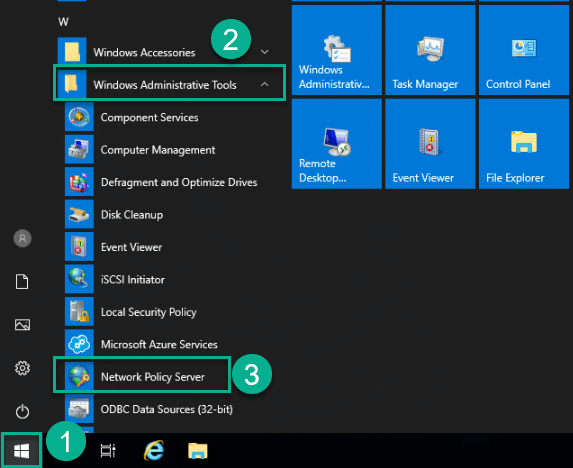Launch Internet Explorer from taskbar
Image resolution: width=573 pixels, height=468 pixels.
[x=154, y=450]
